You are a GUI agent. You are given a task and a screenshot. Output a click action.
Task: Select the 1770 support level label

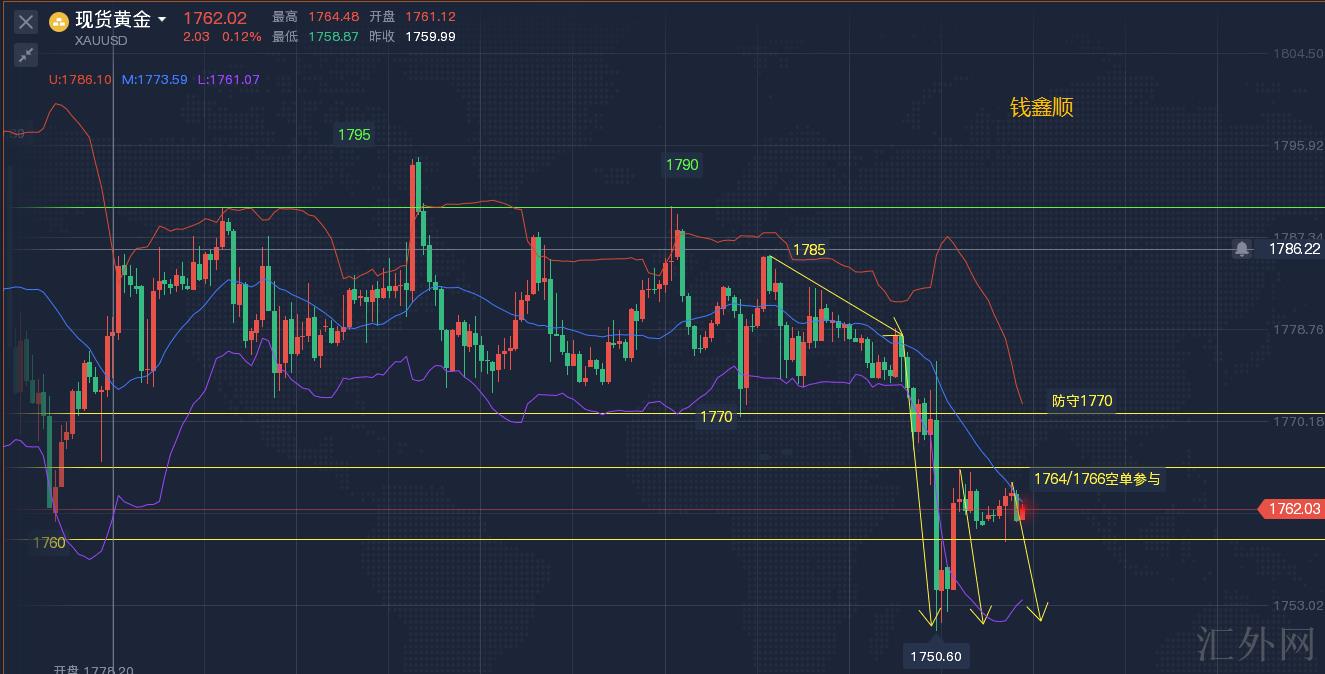(x=715, y=416)
